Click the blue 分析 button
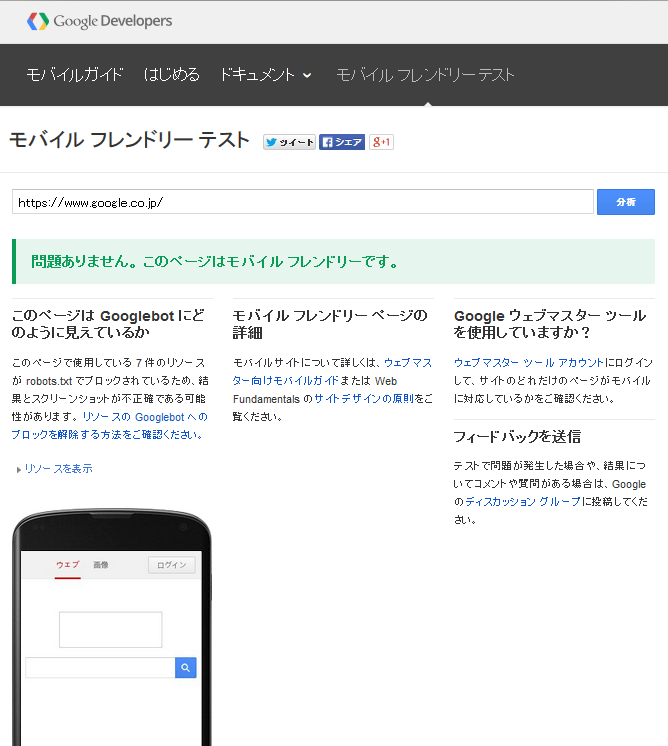668x746 pixels. click(x=626, y=202)
